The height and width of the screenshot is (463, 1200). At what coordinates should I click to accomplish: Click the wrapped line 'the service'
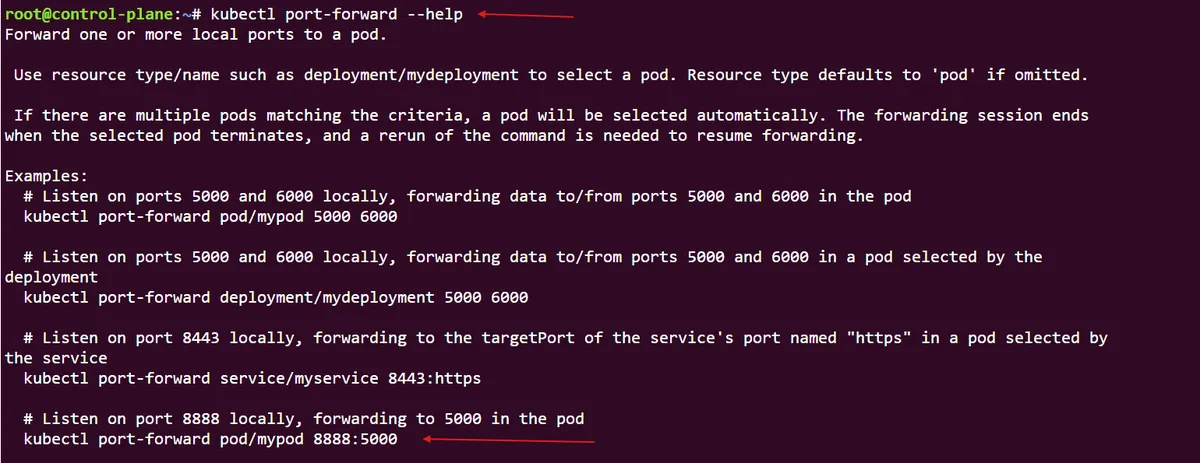click(x=56, y=358)
